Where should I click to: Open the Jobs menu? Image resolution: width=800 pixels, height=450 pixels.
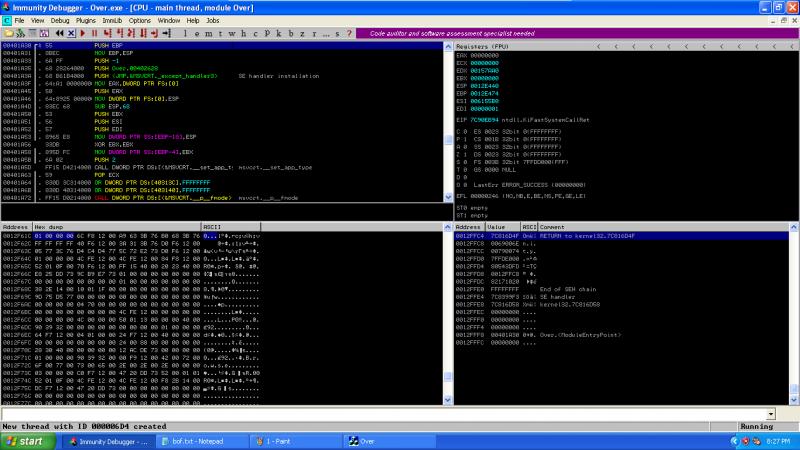tap(213, 21)
